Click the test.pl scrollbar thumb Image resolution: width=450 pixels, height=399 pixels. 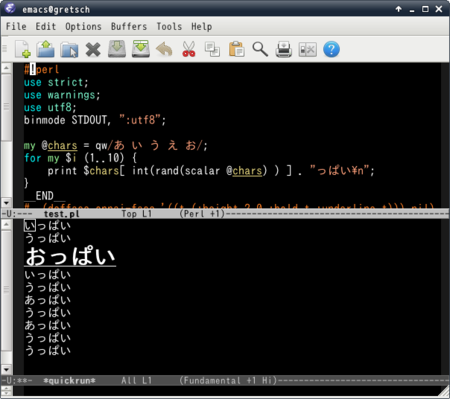point(6,107)
